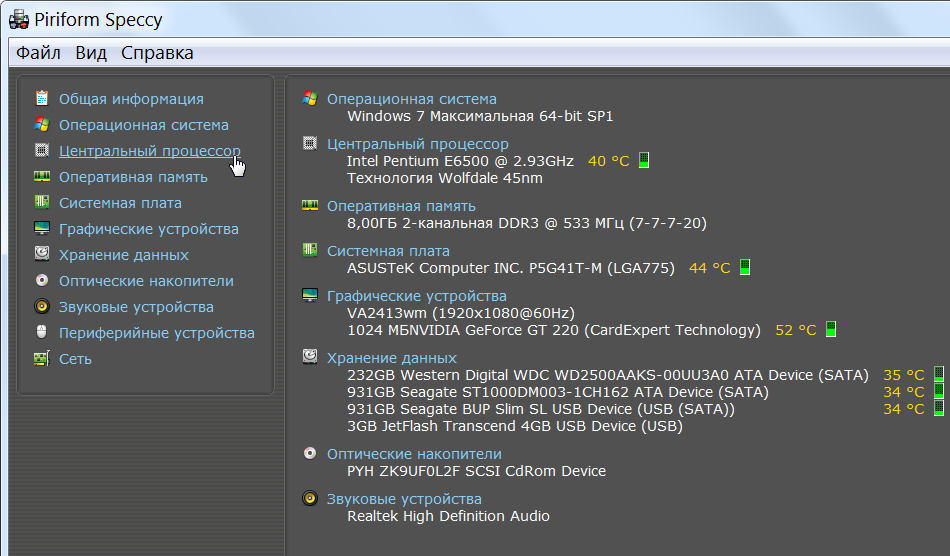Image resolution: width=950 pixels, height=556 pixels.
Task: Click the motherboard icon beside sidebar Системная плата
Action: (42, 202)
